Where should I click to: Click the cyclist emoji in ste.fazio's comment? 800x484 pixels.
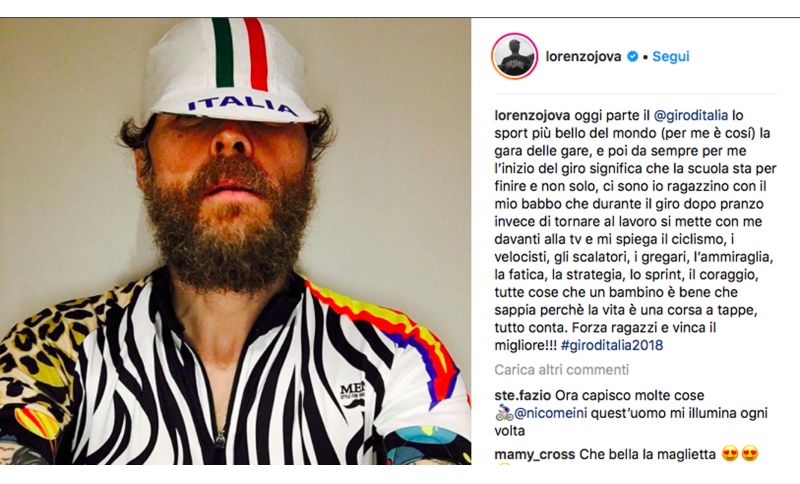point(503,412)
